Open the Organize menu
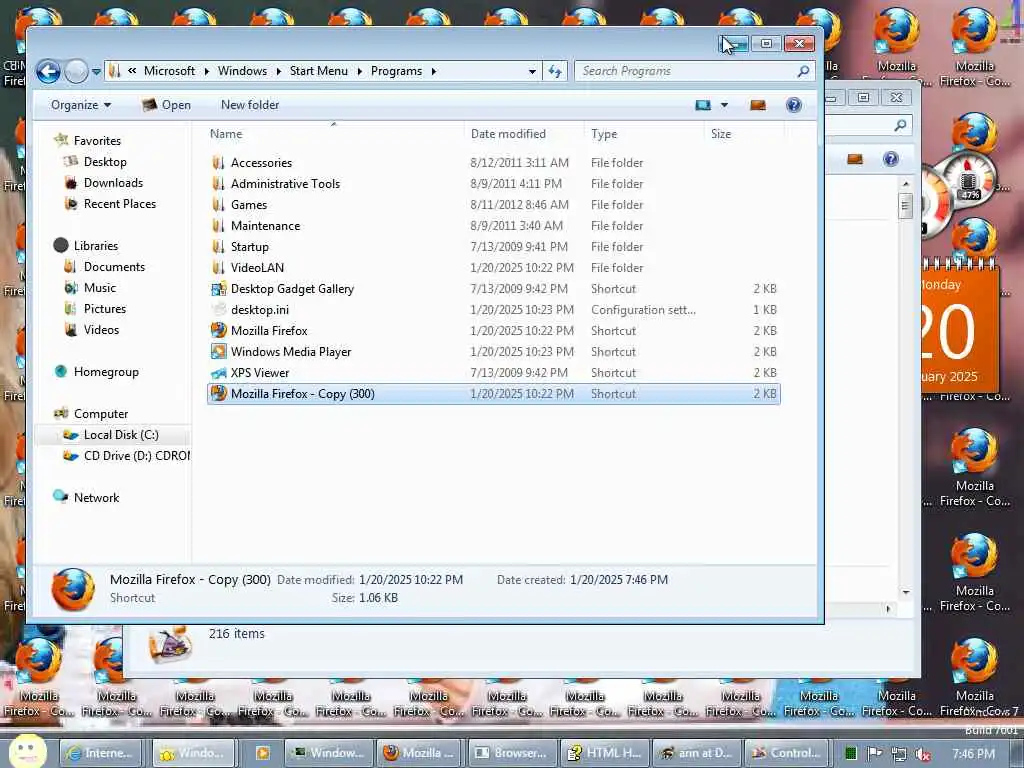This screenshot has width=1024, height=768. click(x=81, y=105)
